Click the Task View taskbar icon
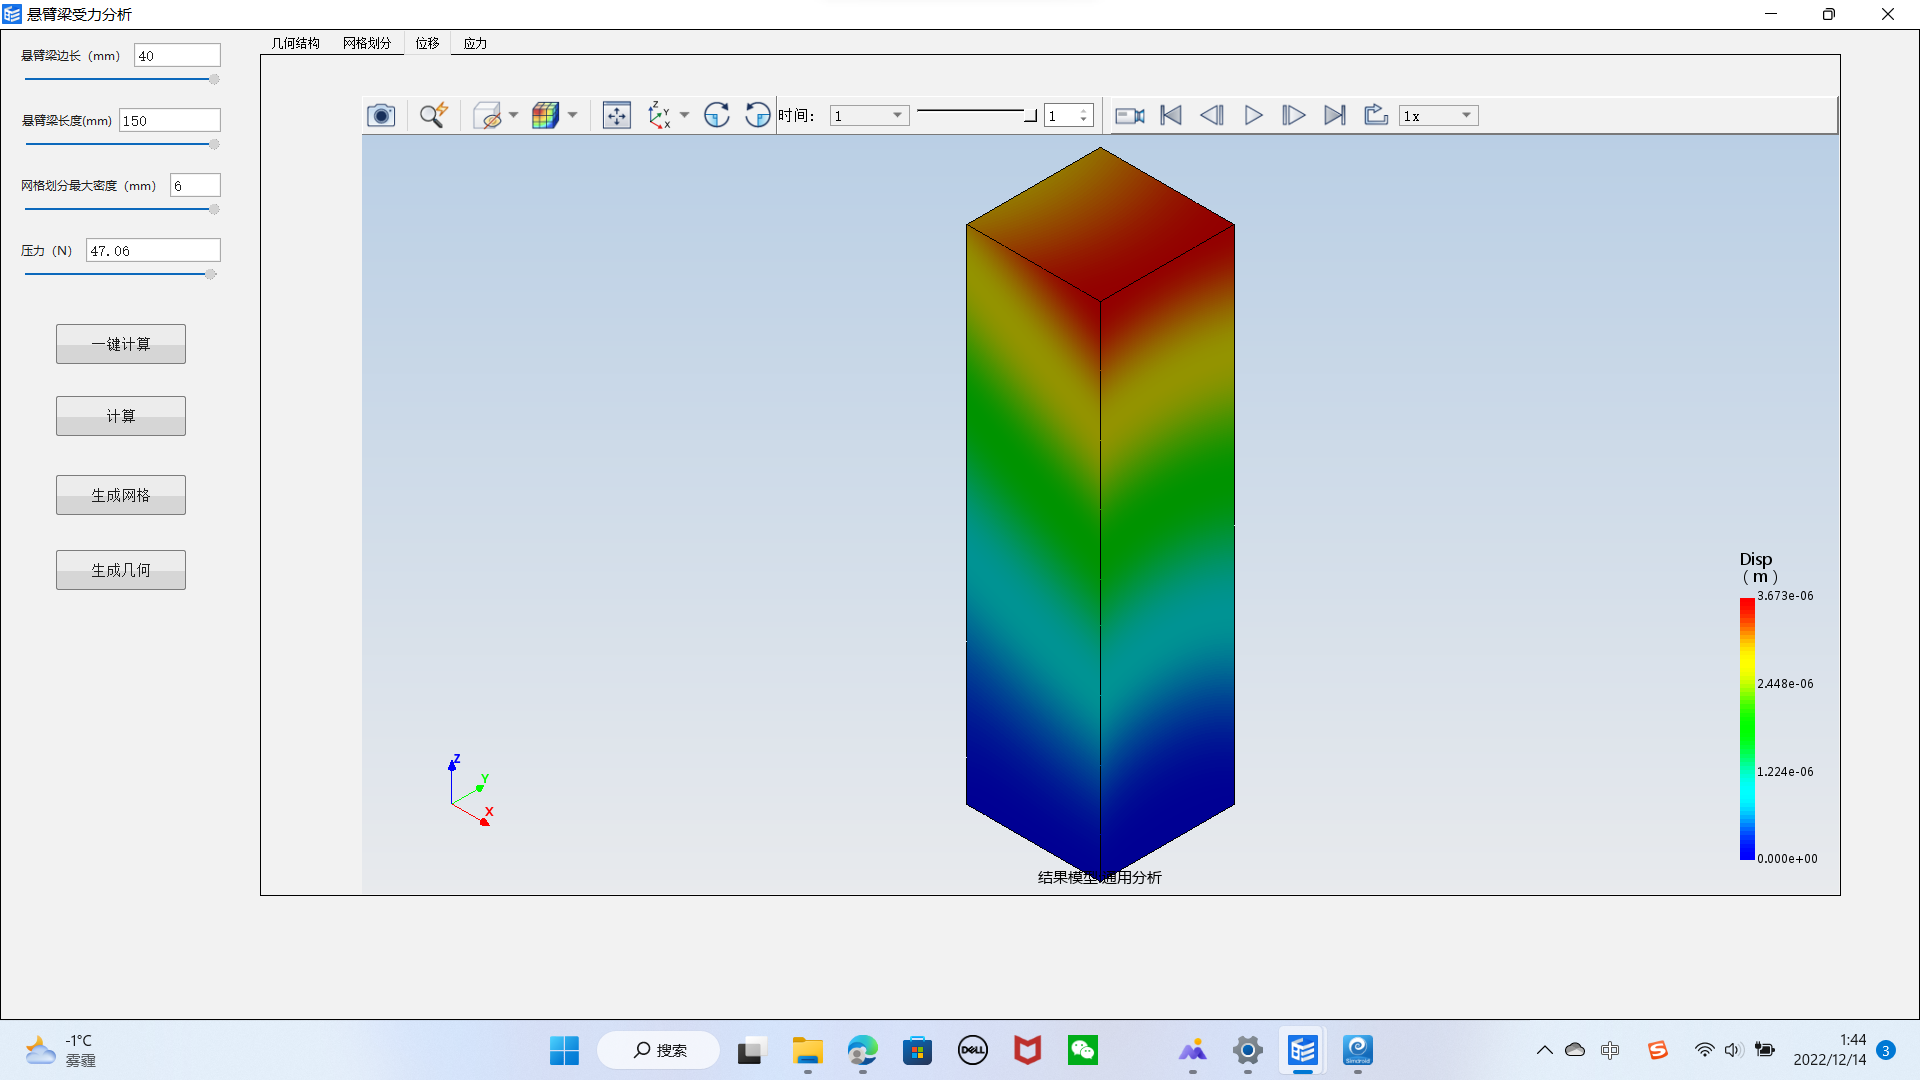 [x=750, y=1051]
